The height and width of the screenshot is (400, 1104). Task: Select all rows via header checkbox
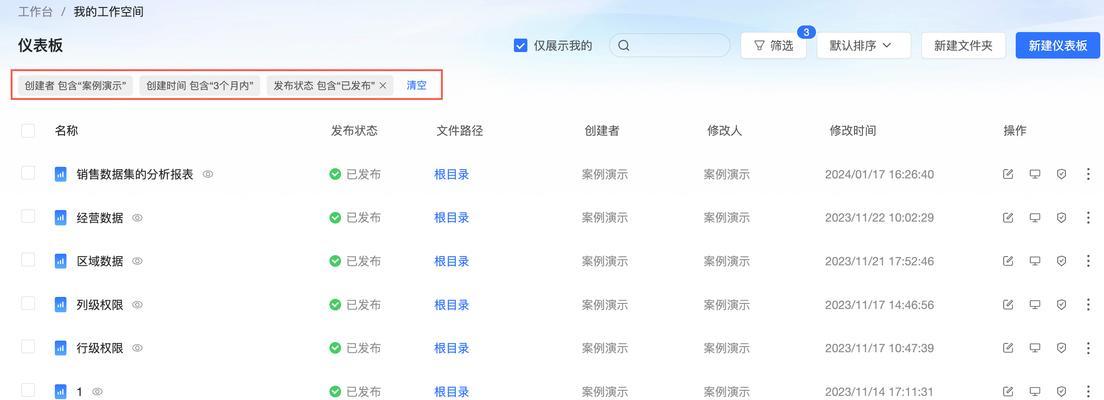pos(28,130)
